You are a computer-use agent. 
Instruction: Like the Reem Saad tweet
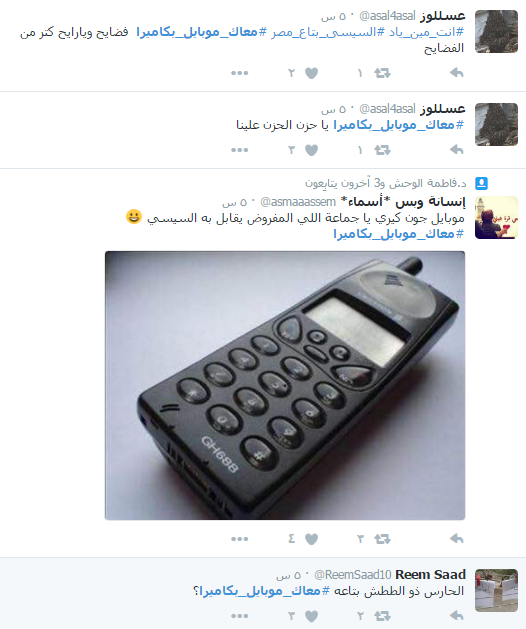tap(311, 616)
